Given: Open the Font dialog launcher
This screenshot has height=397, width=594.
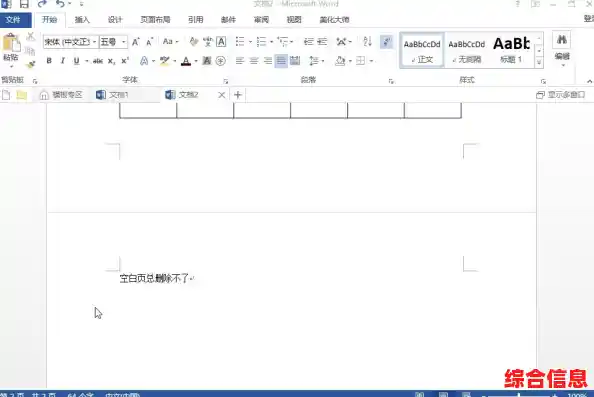Looking at the screenshot, I should coord(225,81).
